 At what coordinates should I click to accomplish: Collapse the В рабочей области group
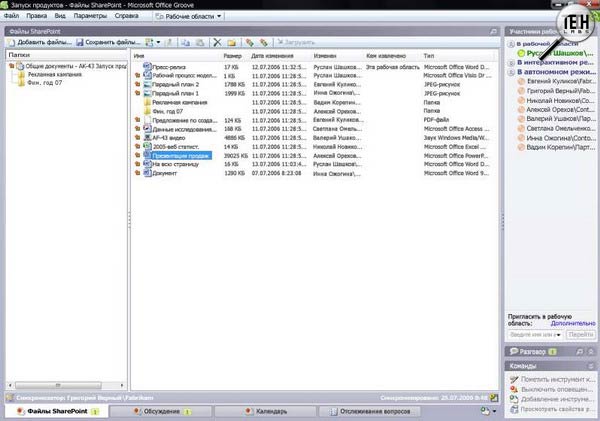[511, 44]
